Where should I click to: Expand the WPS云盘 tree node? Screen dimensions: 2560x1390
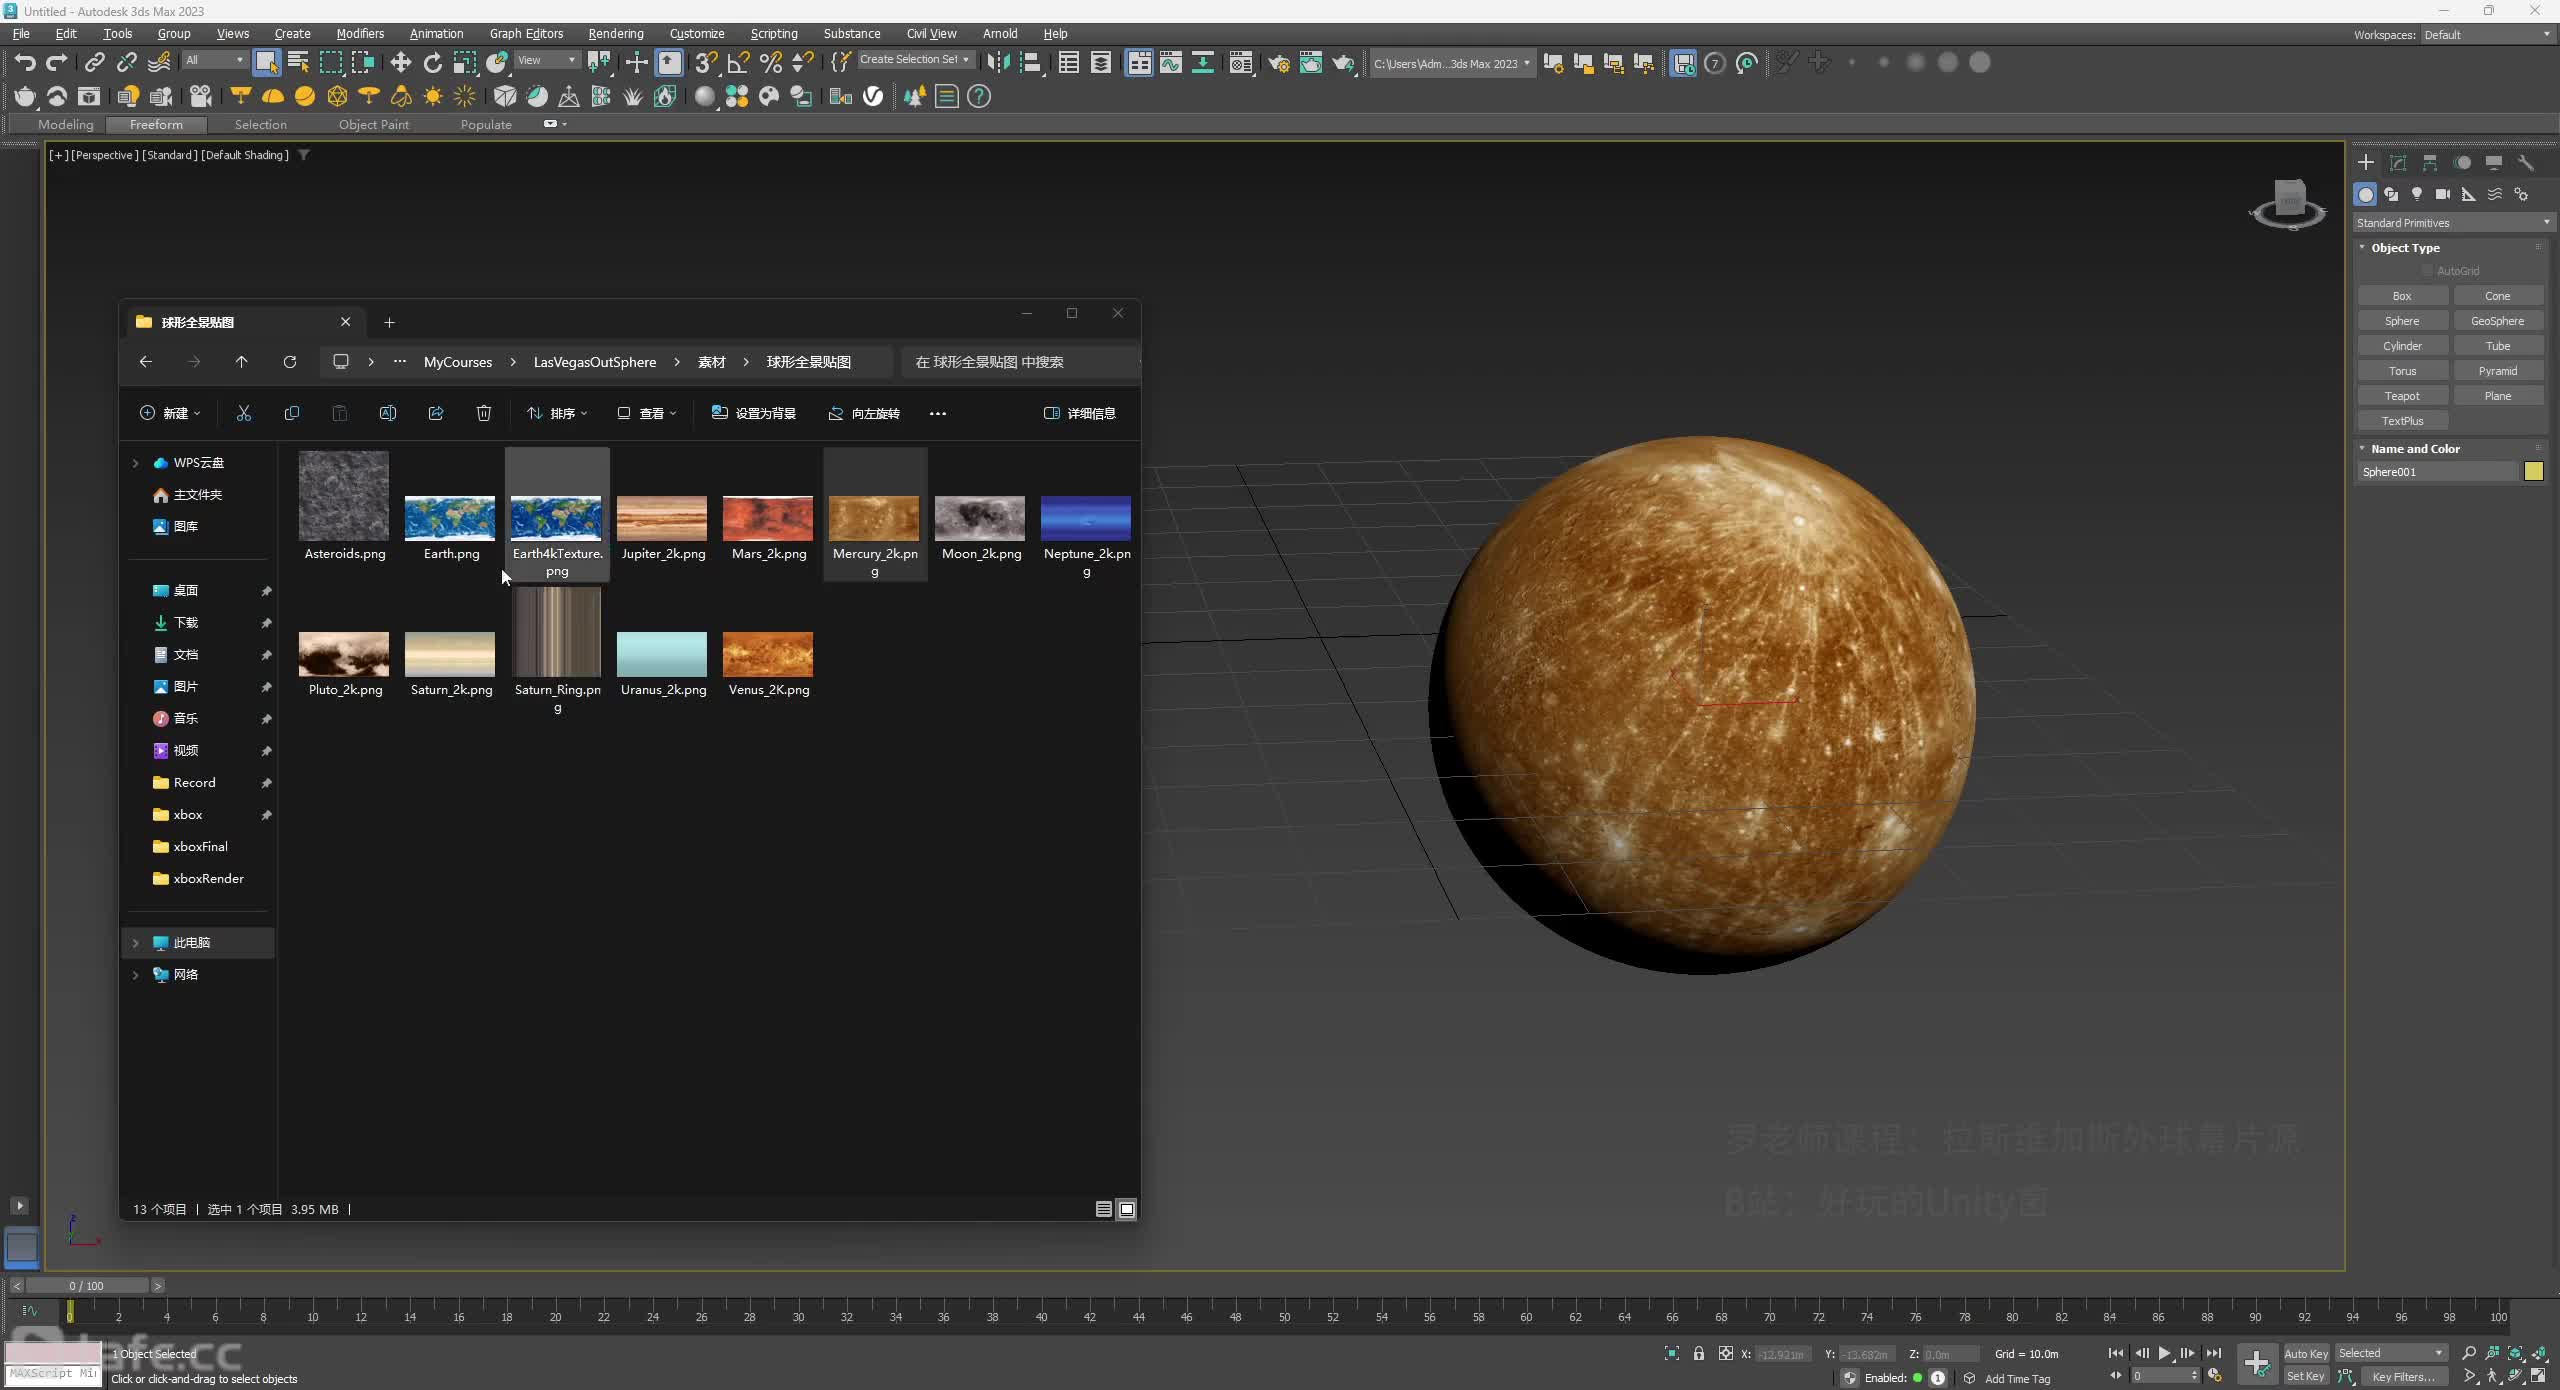coord(135,463)
